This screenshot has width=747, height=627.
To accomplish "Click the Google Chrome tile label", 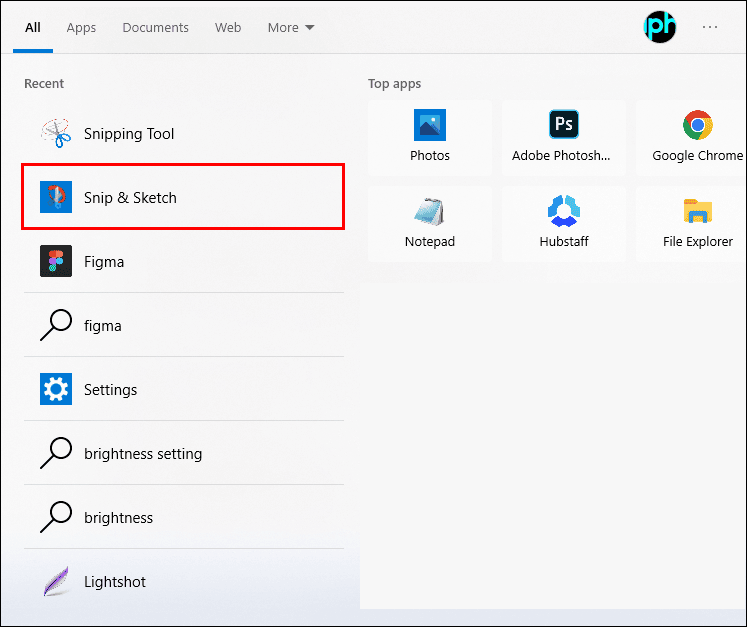I will point(697,155).
